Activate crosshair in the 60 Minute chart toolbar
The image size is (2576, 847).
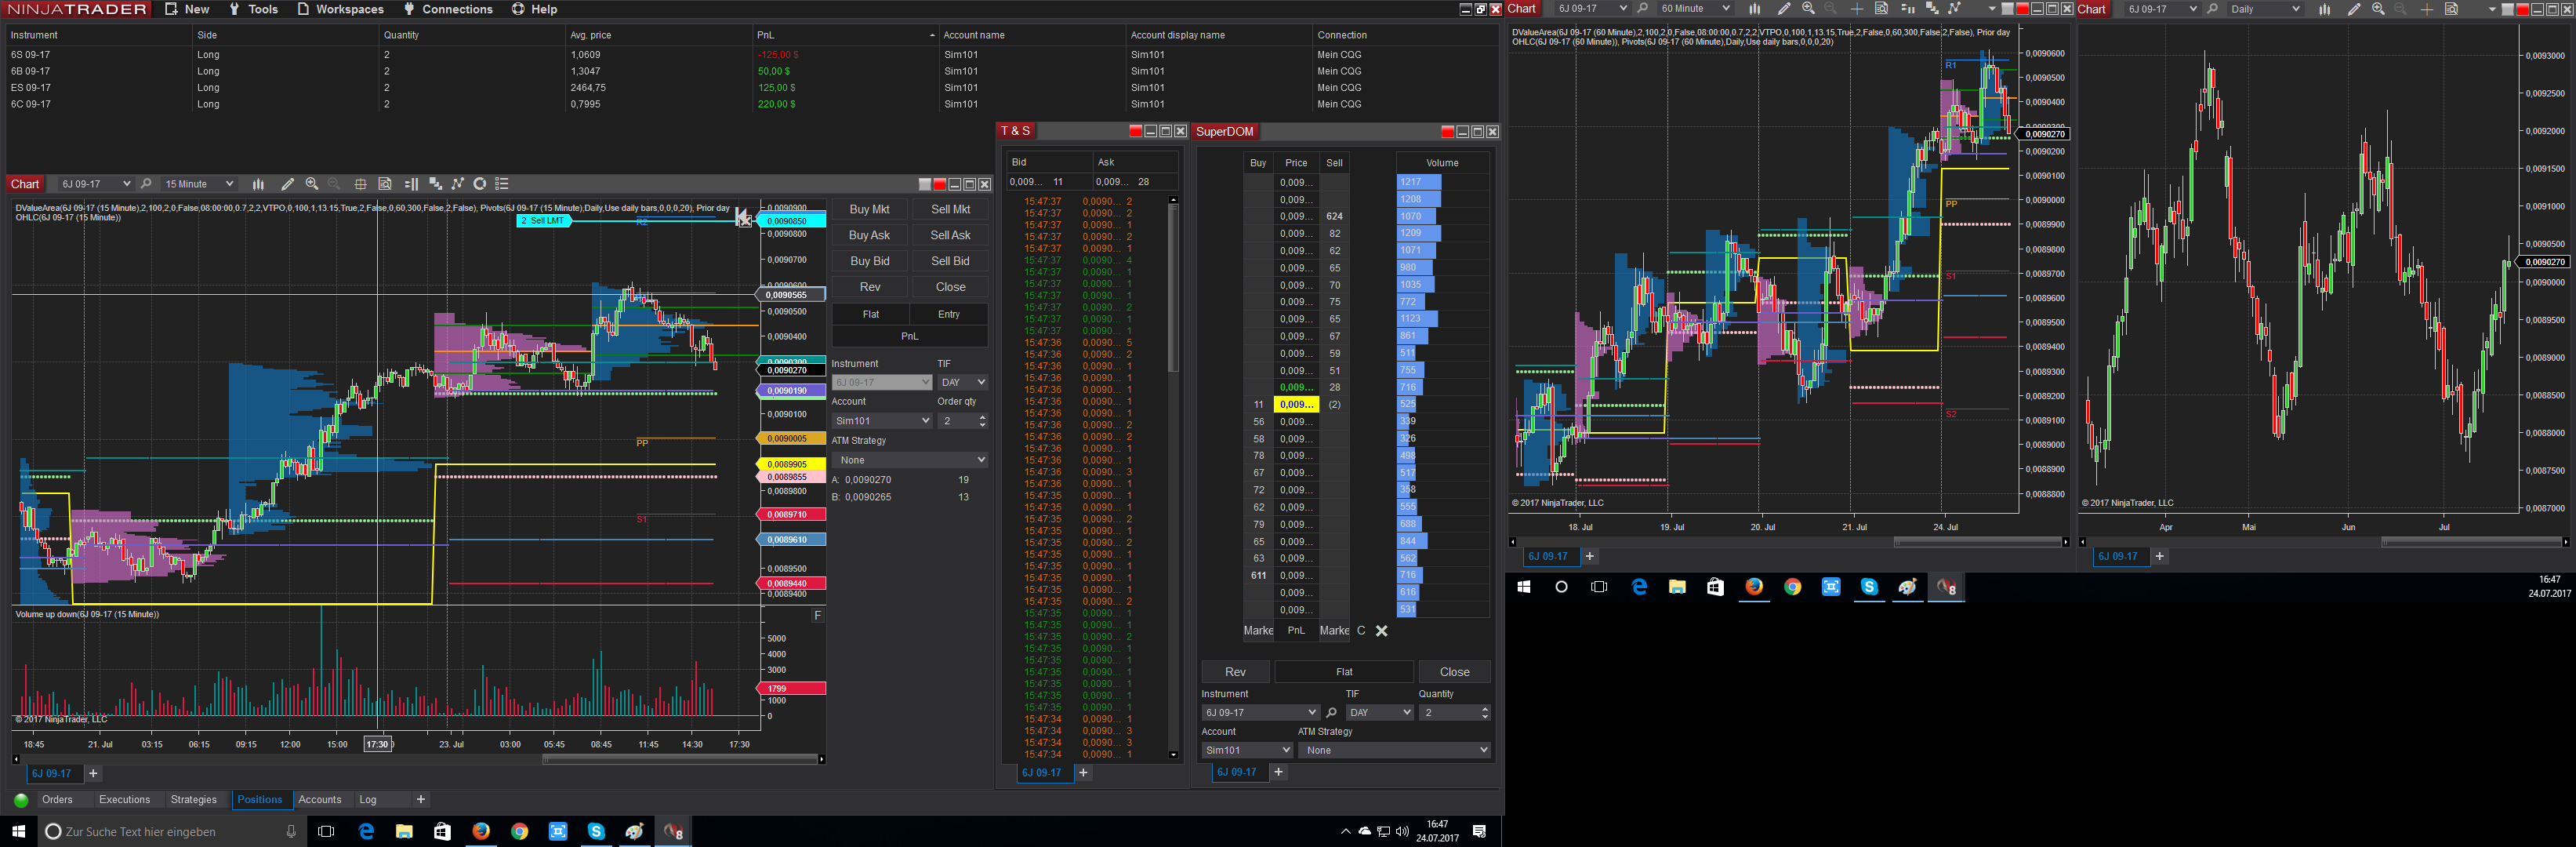1857,9
